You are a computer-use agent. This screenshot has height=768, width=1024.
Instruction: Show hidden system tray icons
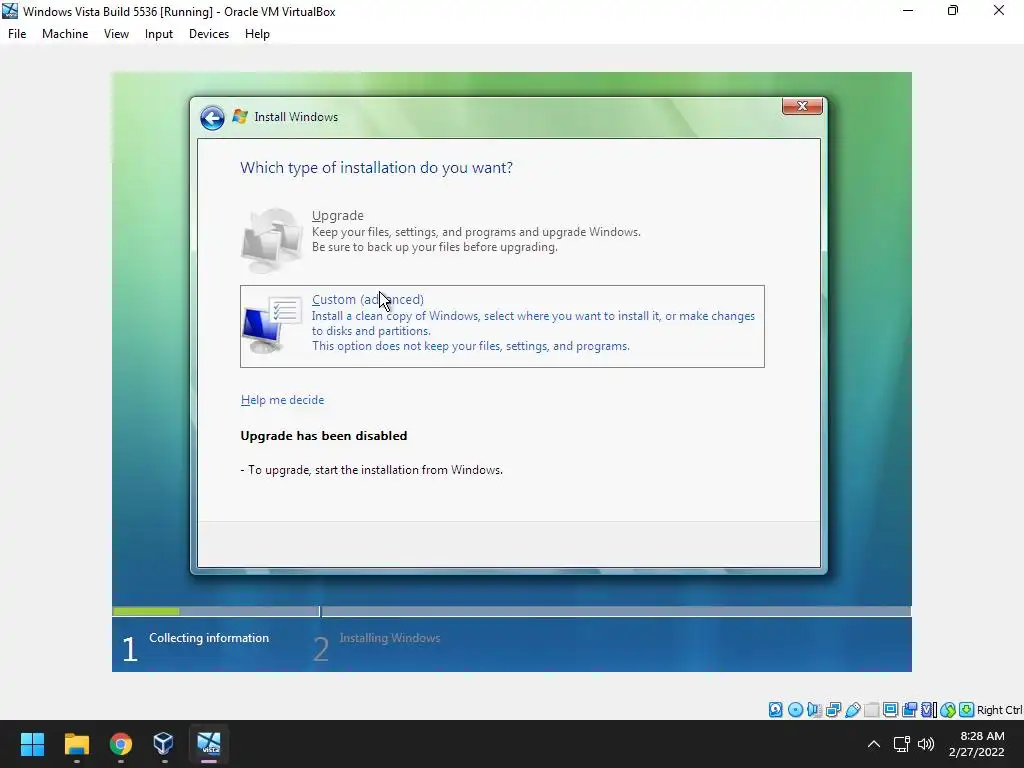[x=874, y=744]
